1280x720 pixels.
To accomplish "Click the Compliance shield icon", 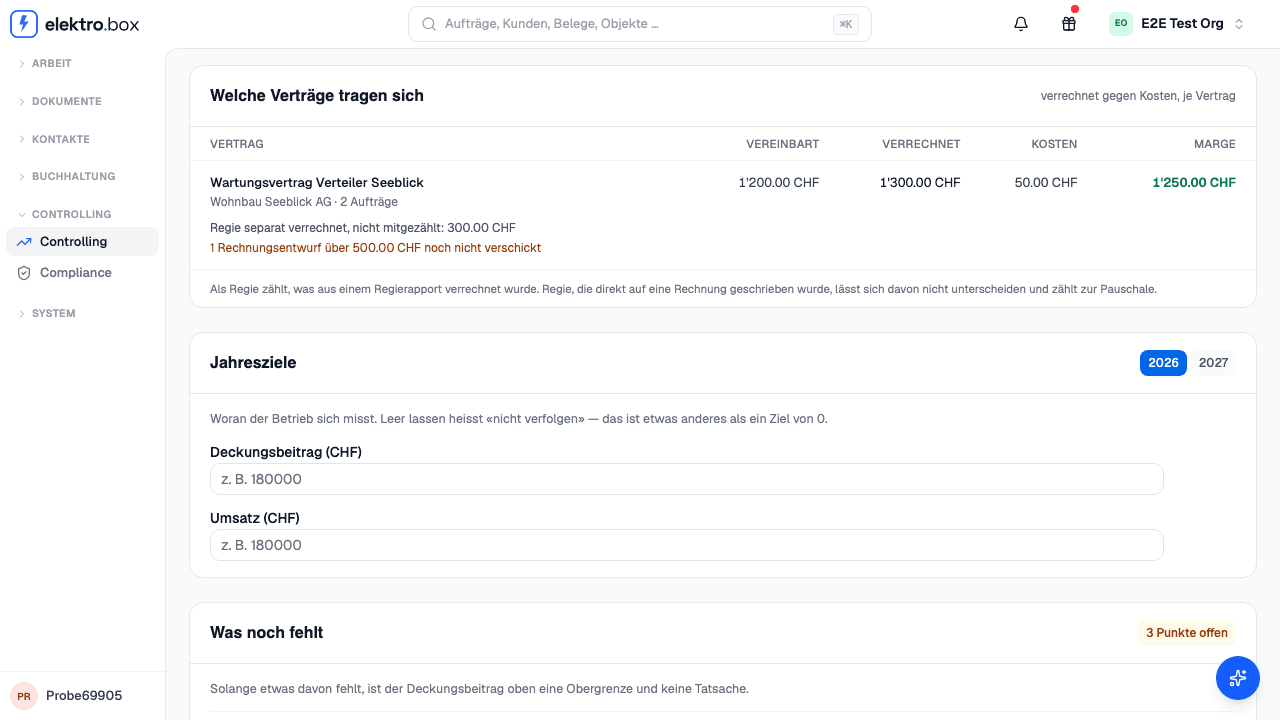I will click(24, 273).
